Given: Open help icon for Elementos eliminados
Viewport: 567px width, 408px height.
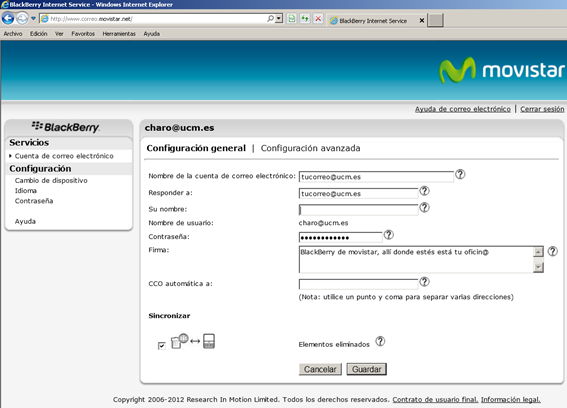Looking at the screenshot, I should [x=380, y=341].
